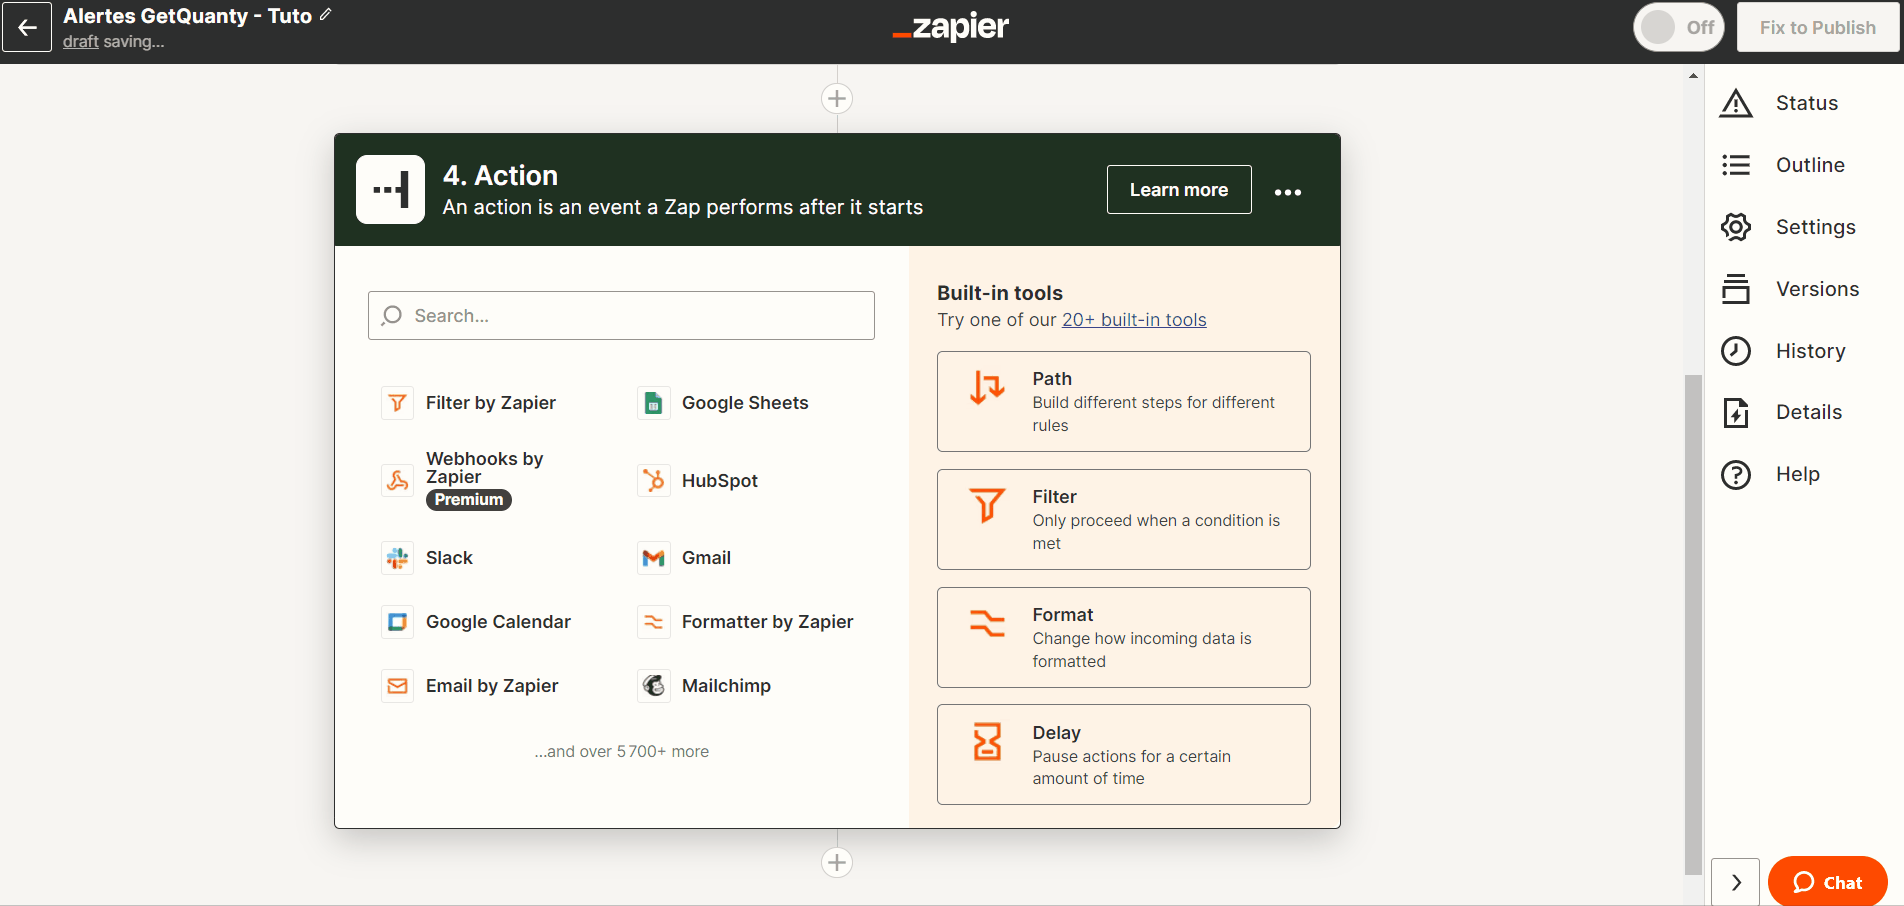Select the Gmail app icon
This screenshot has height=906, width=1904.
tap(653, 558)
